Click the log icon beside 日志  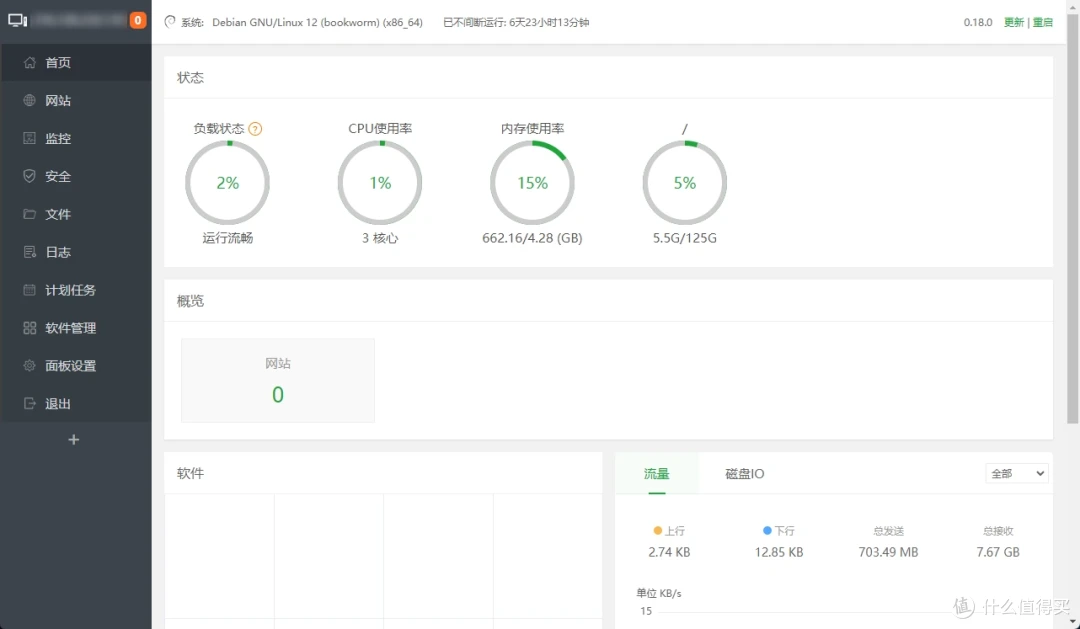[x=29, y=252]
